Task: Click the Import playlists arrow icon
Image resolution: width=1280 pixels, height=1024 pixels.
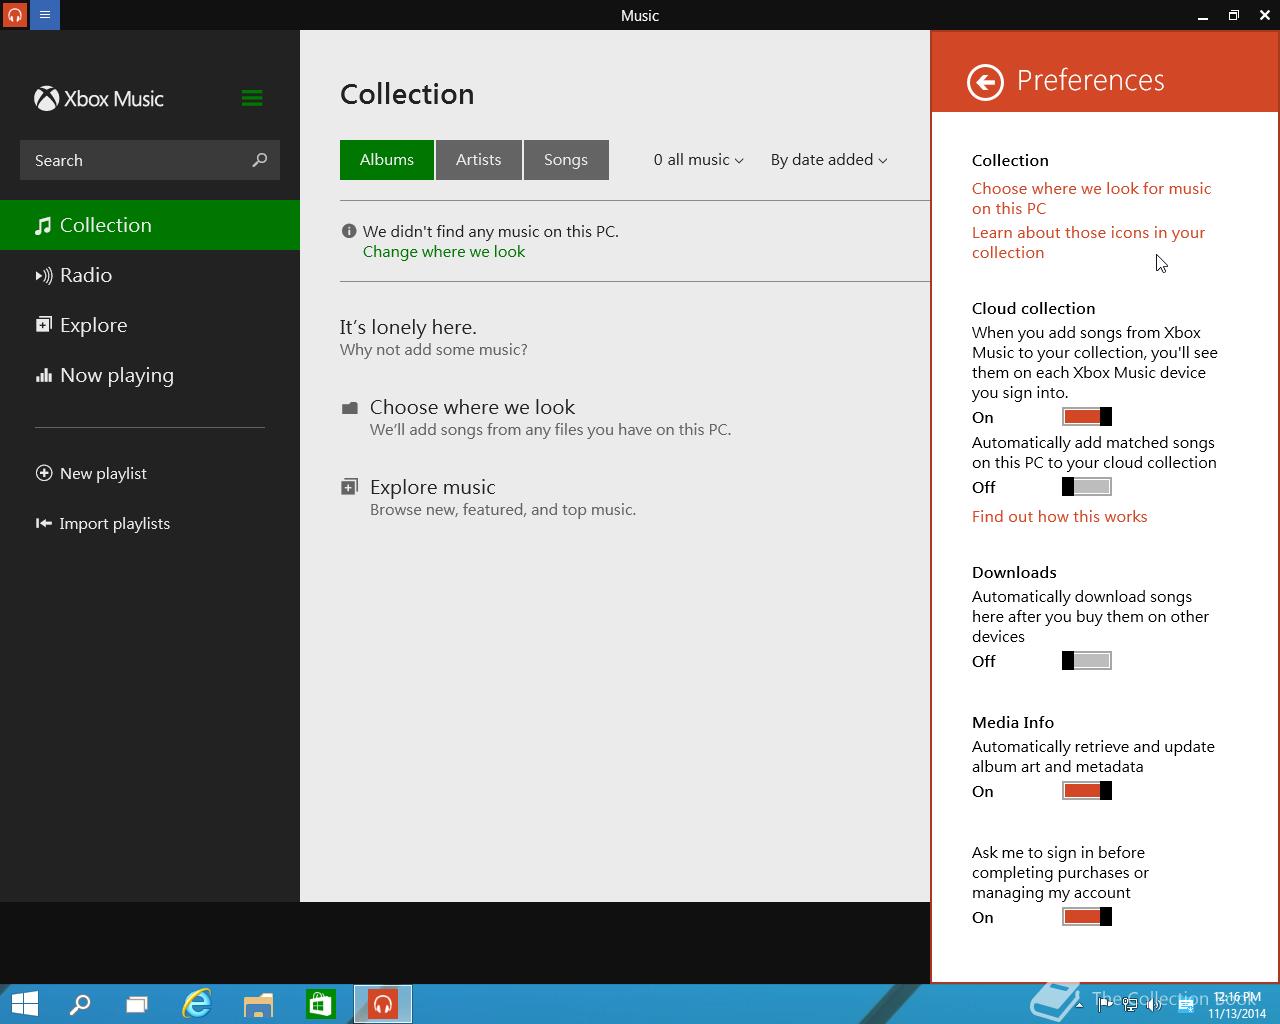Action: (44, 523)
